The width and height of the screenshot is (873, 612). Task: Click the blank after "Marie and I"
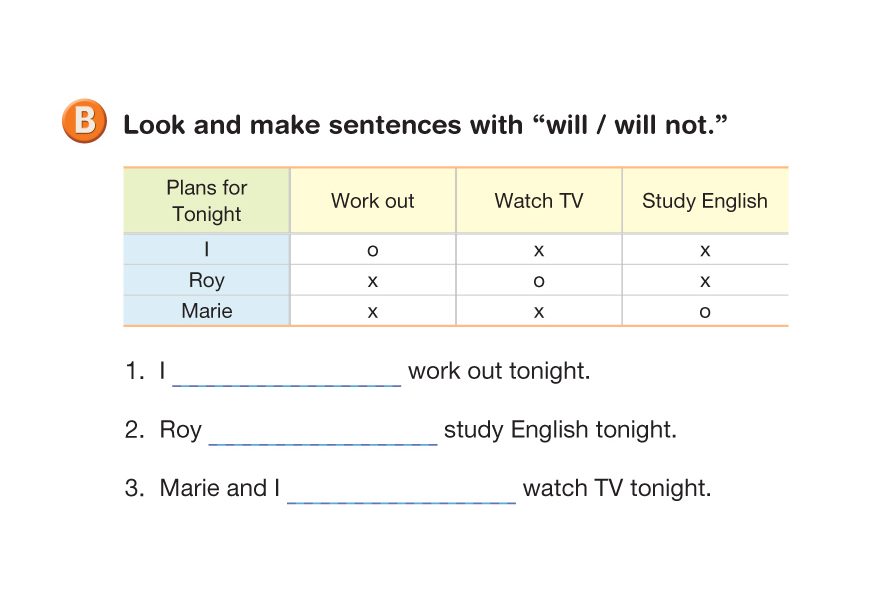(x=401, y=491)
